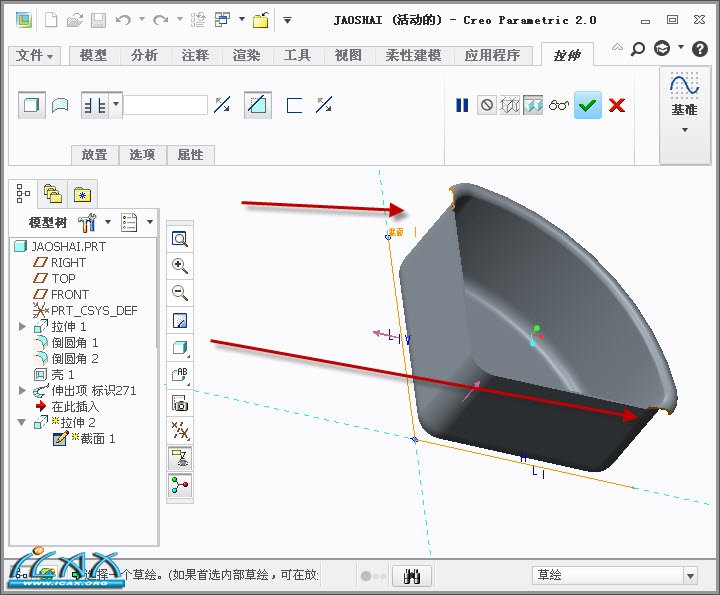Select the favorites navigator tab
The height and width of the screenshot is (595, 720).
(82, 195)
